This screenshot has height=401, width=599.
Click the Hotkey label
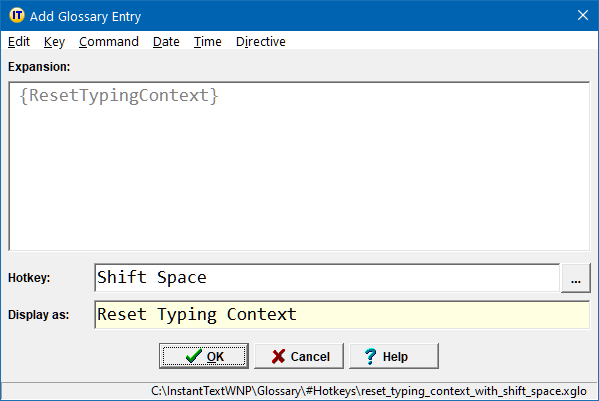pos(29,278)
